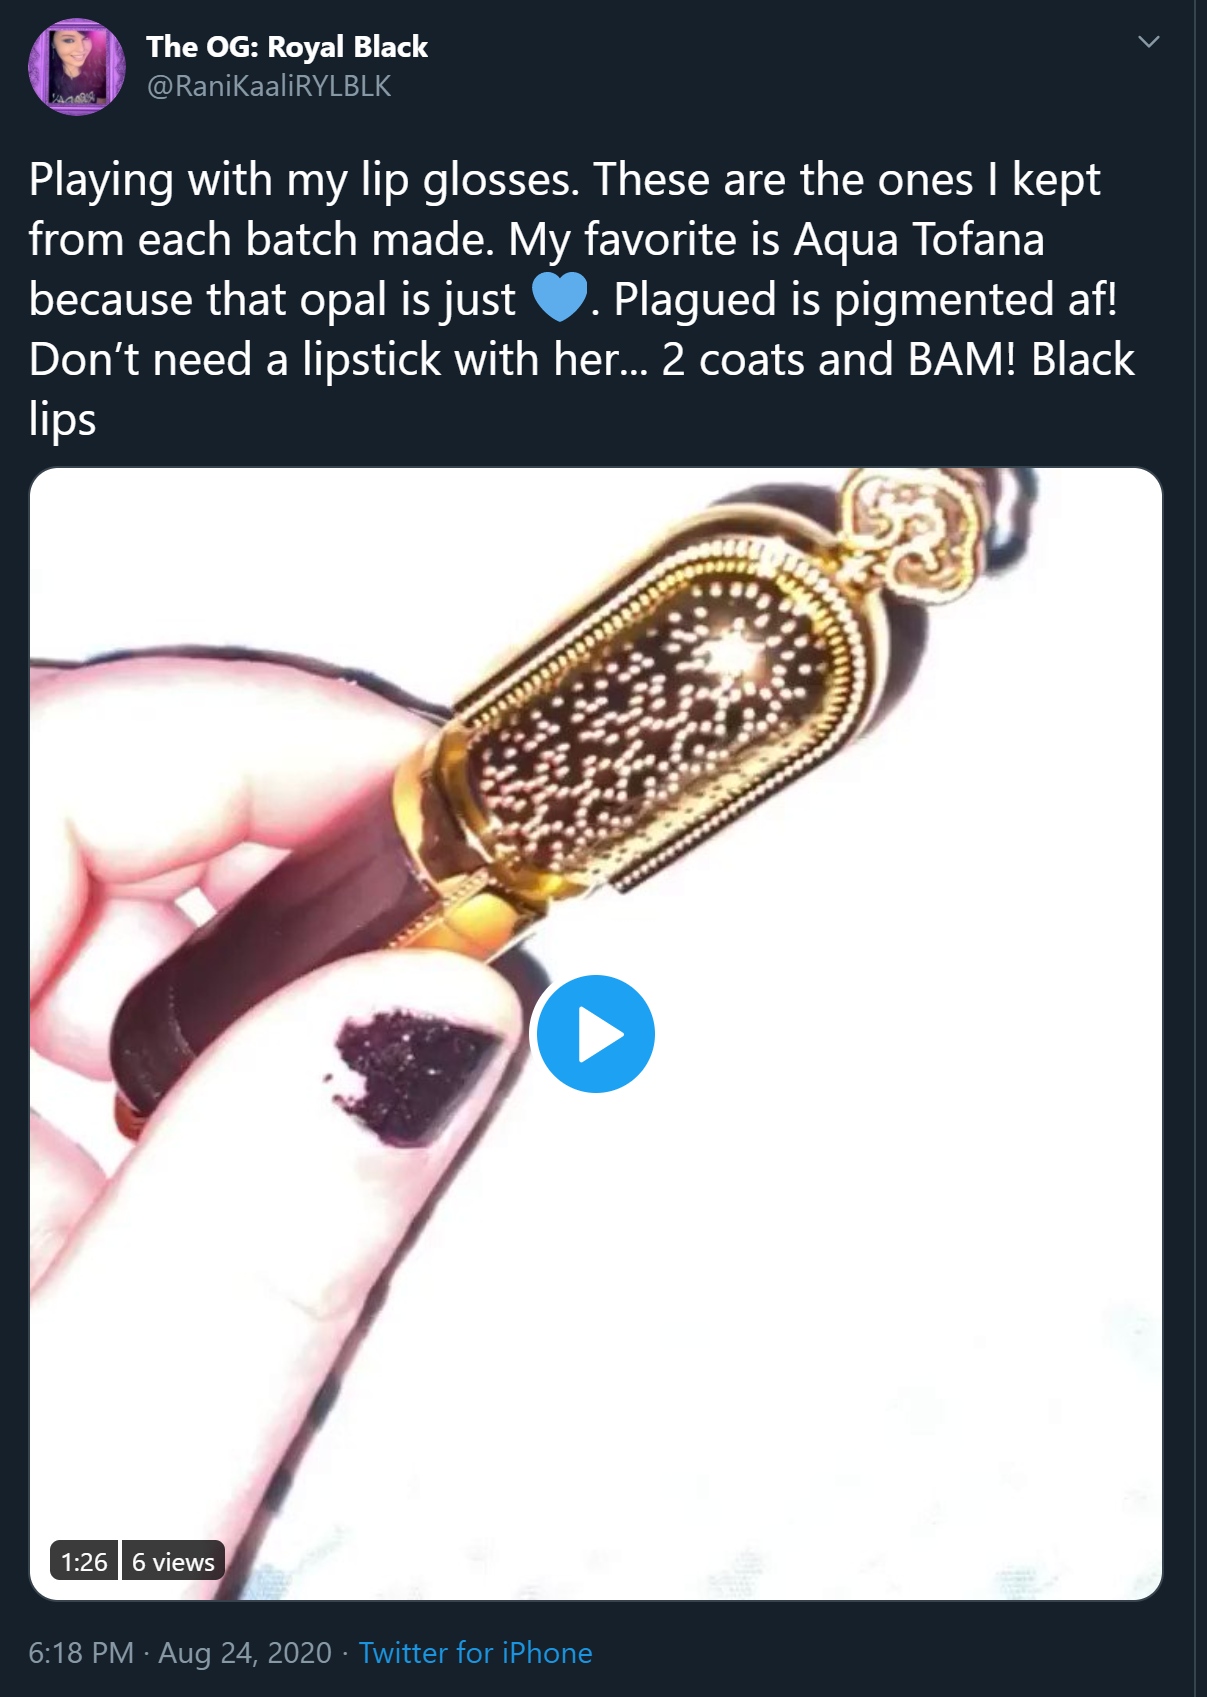The width and height of the screenshot is (1207, 1697).
Task: Click the Aug 24, 2020 date text
Action: (245, 1652)
